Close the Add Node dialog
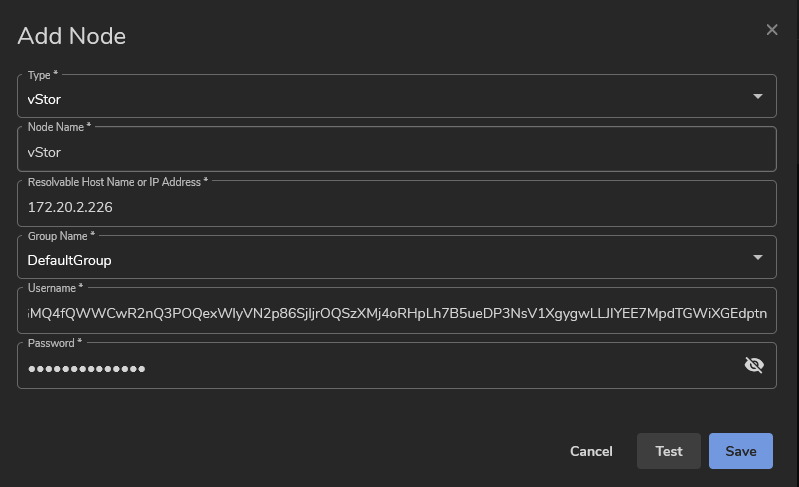This screenshot has height=487, width=799. click(772, 30)
